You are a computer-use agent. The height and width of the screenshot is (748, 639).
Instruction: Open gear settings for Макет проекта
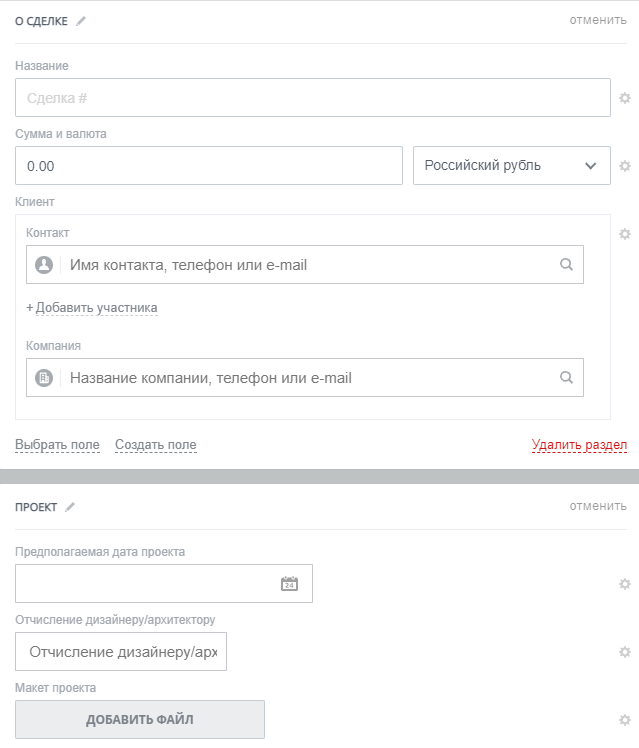coord(625,719)
